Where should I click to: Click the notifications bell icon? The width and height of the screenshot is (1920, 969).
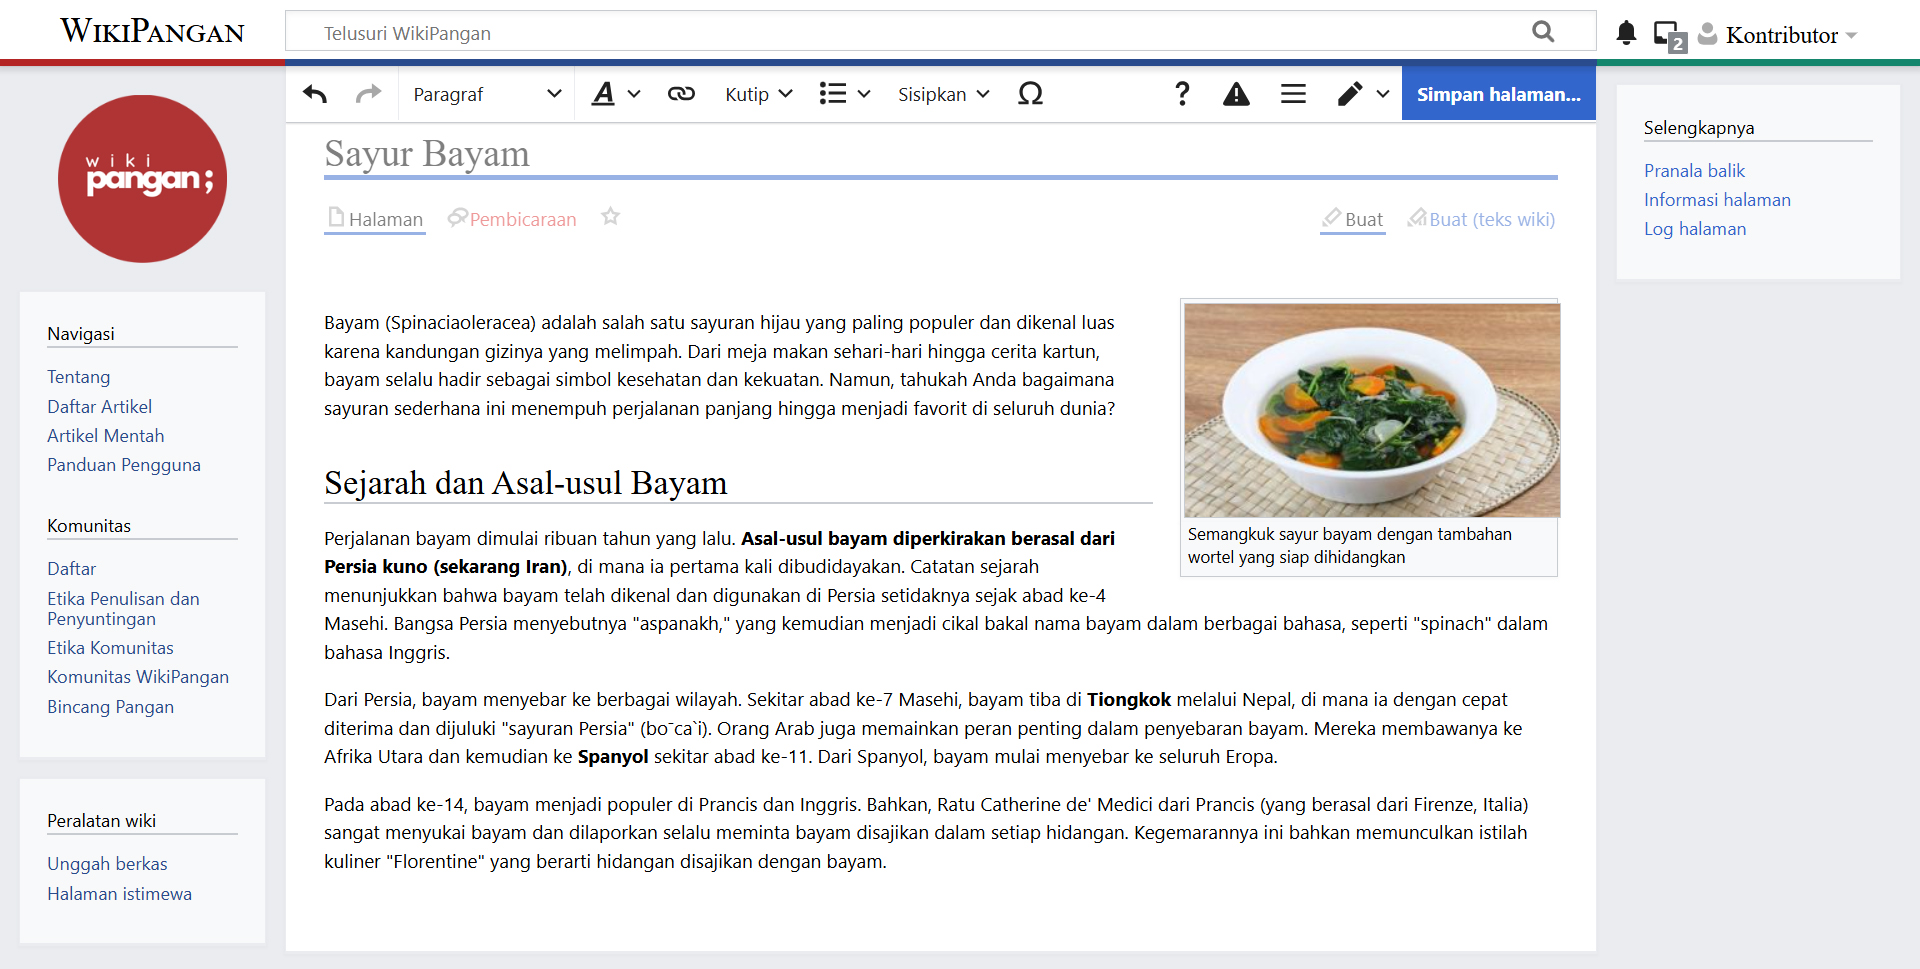coord(1626,34)
